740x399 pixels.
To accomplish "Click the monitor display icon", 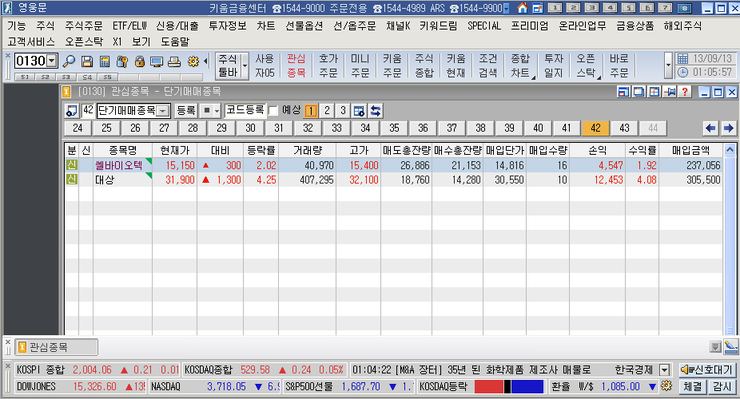I will 156,61.
